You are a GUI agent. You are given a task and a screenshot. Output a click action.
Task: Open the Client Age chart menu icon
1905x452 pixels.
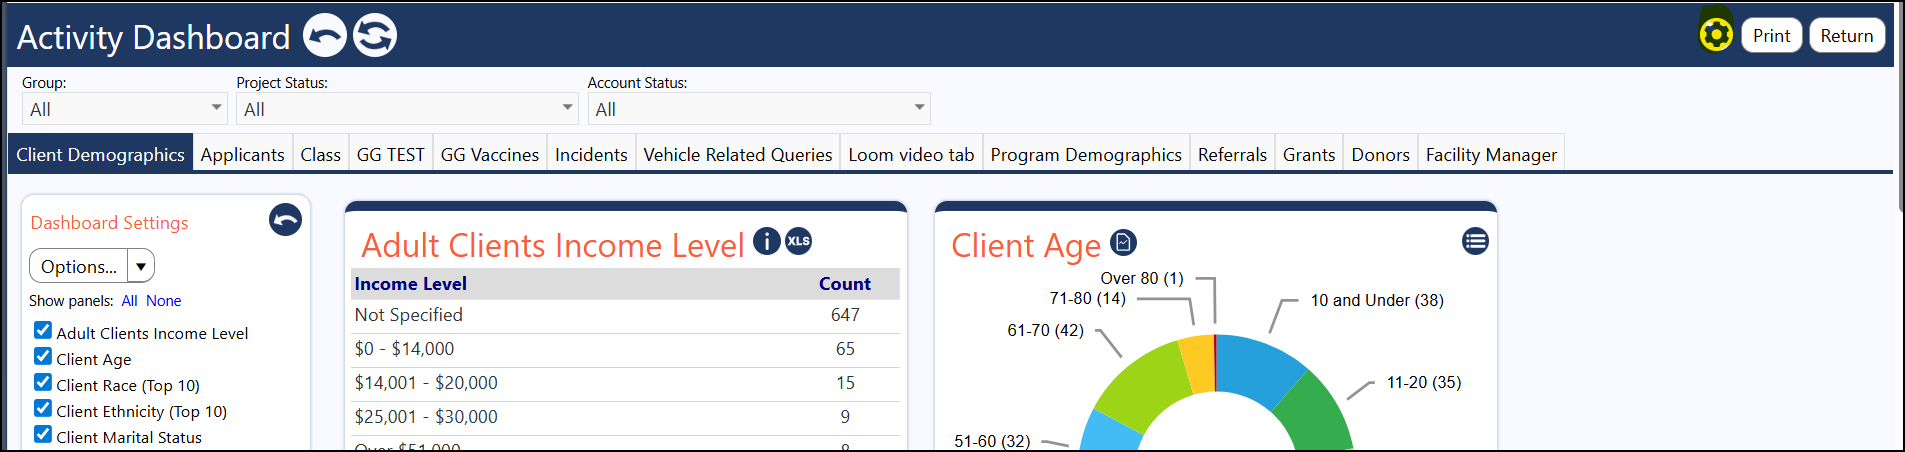1475,241
